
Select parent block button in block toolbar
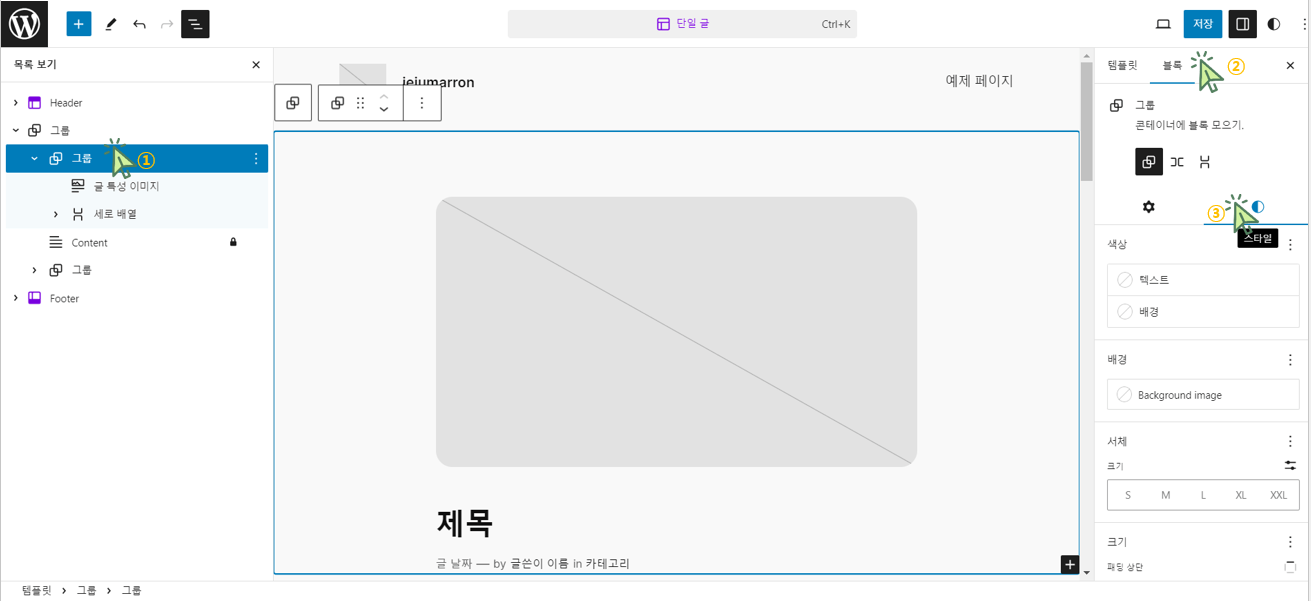(293, 103)
